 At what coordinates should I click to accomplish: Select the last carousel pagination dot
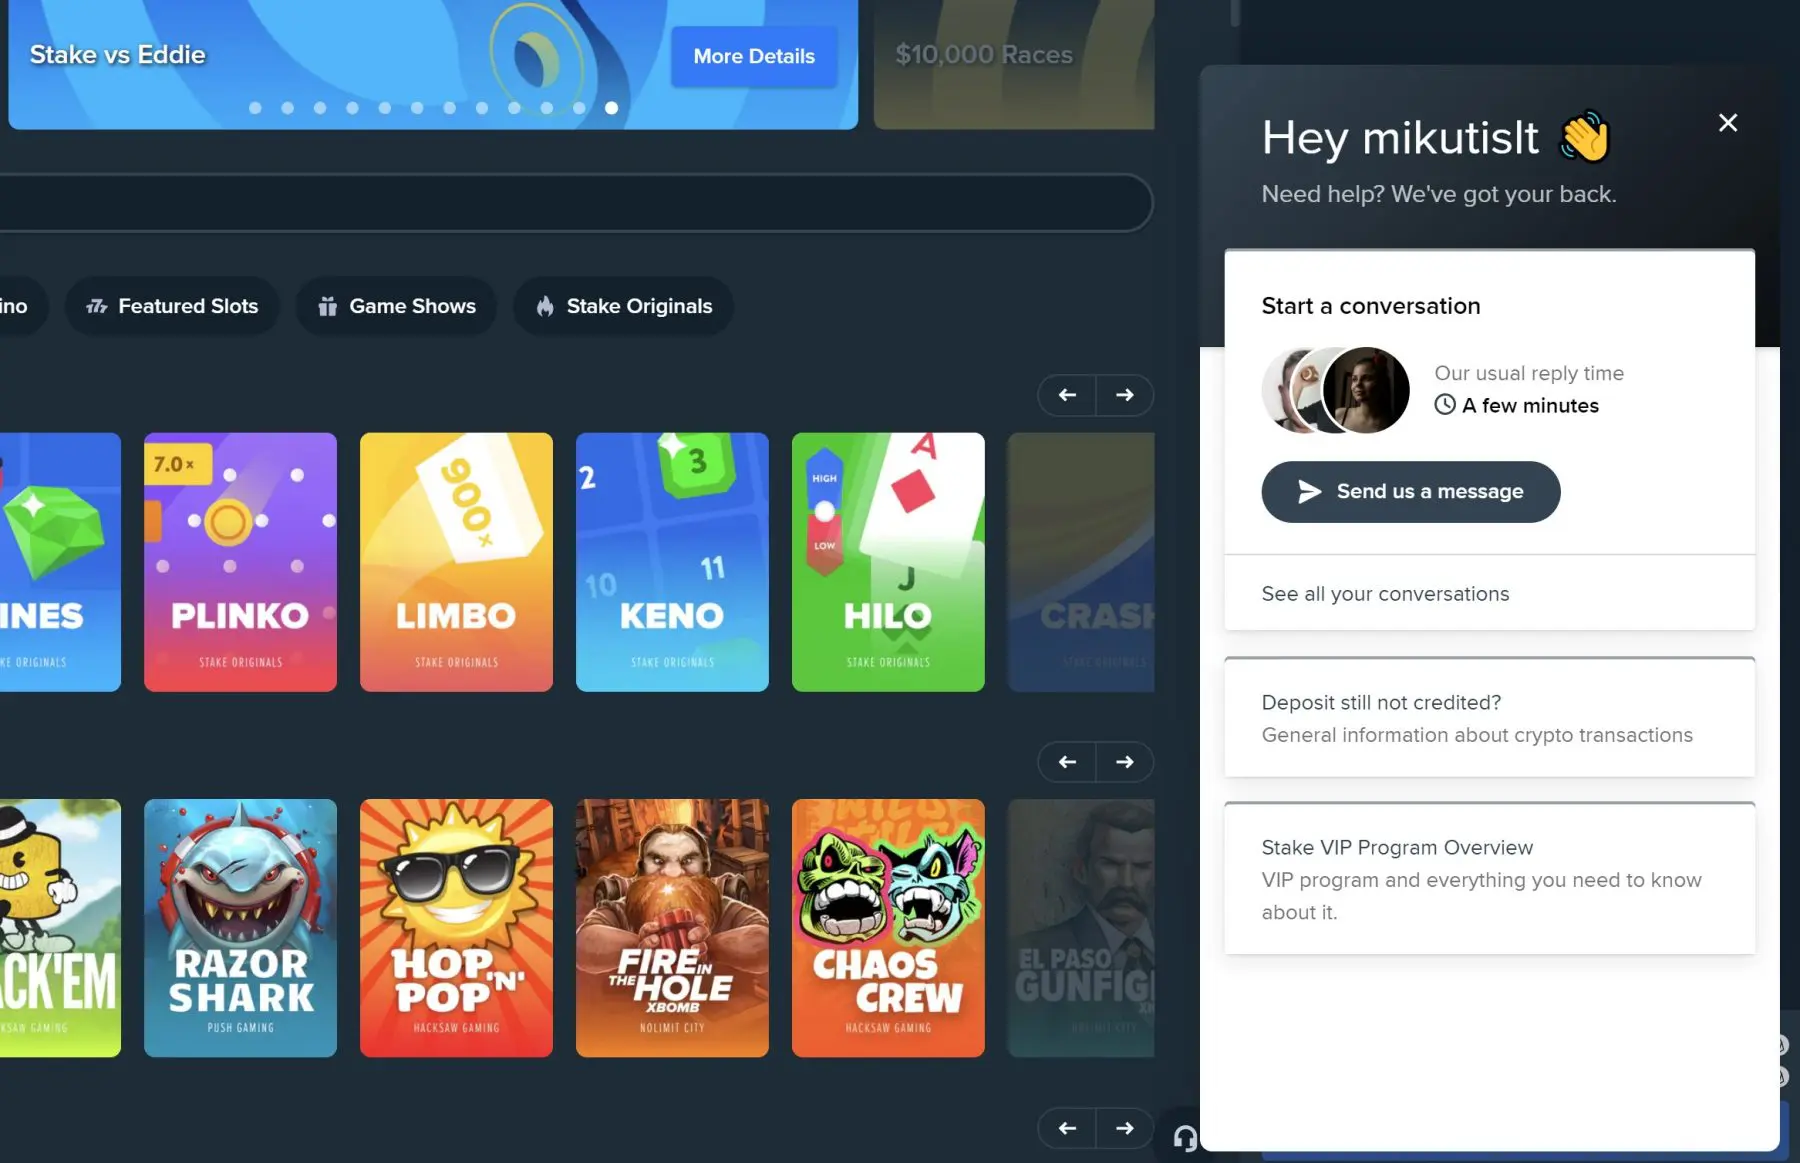(611, 108)
